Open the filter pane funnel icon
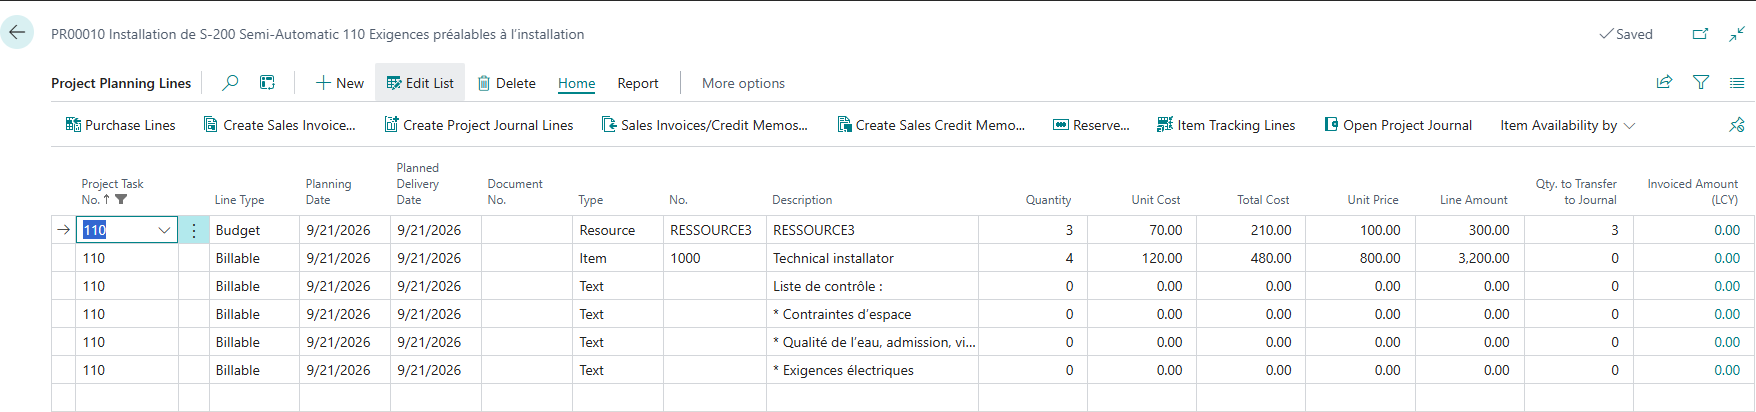The image size is (1756, 412). click(1701, 83)
